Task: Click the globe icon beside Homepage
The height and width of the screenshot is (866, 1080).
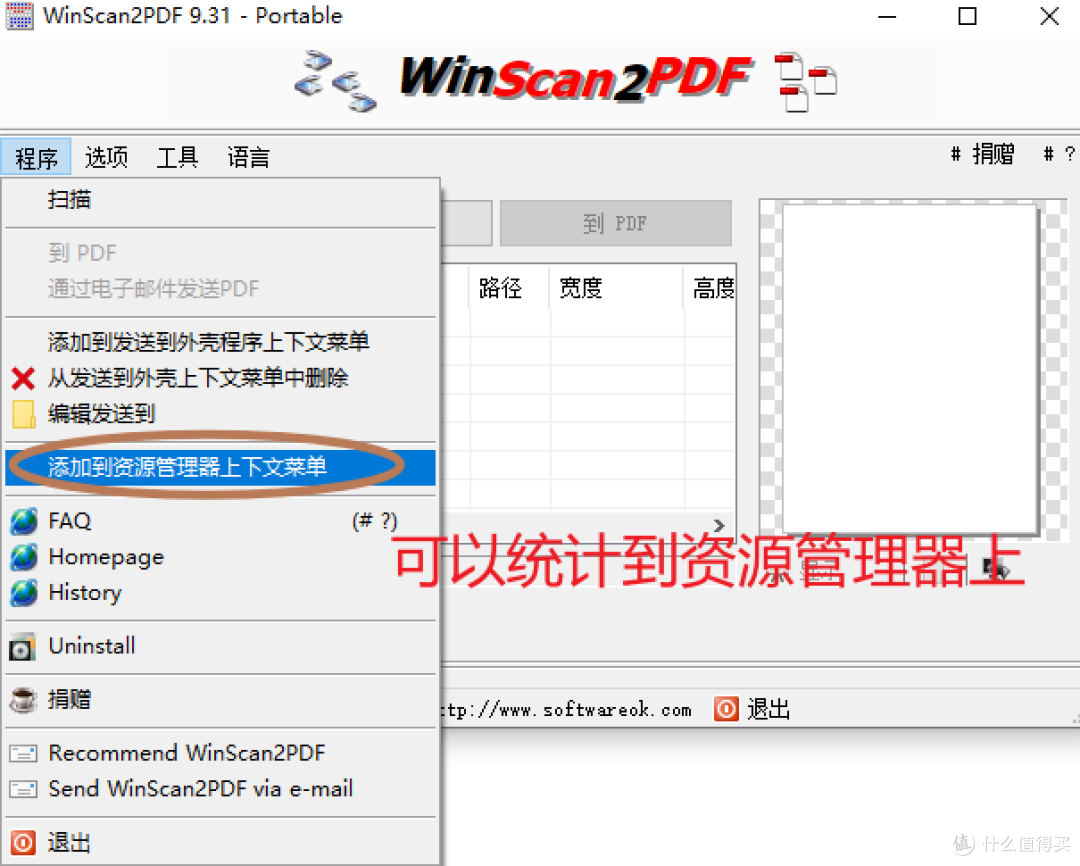Action: tap(24, 557)
